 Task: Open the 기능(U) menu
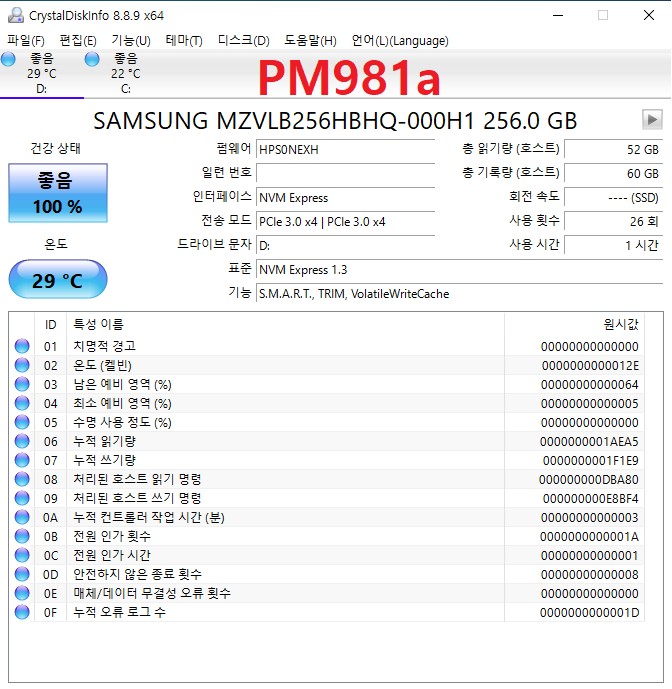131,41
